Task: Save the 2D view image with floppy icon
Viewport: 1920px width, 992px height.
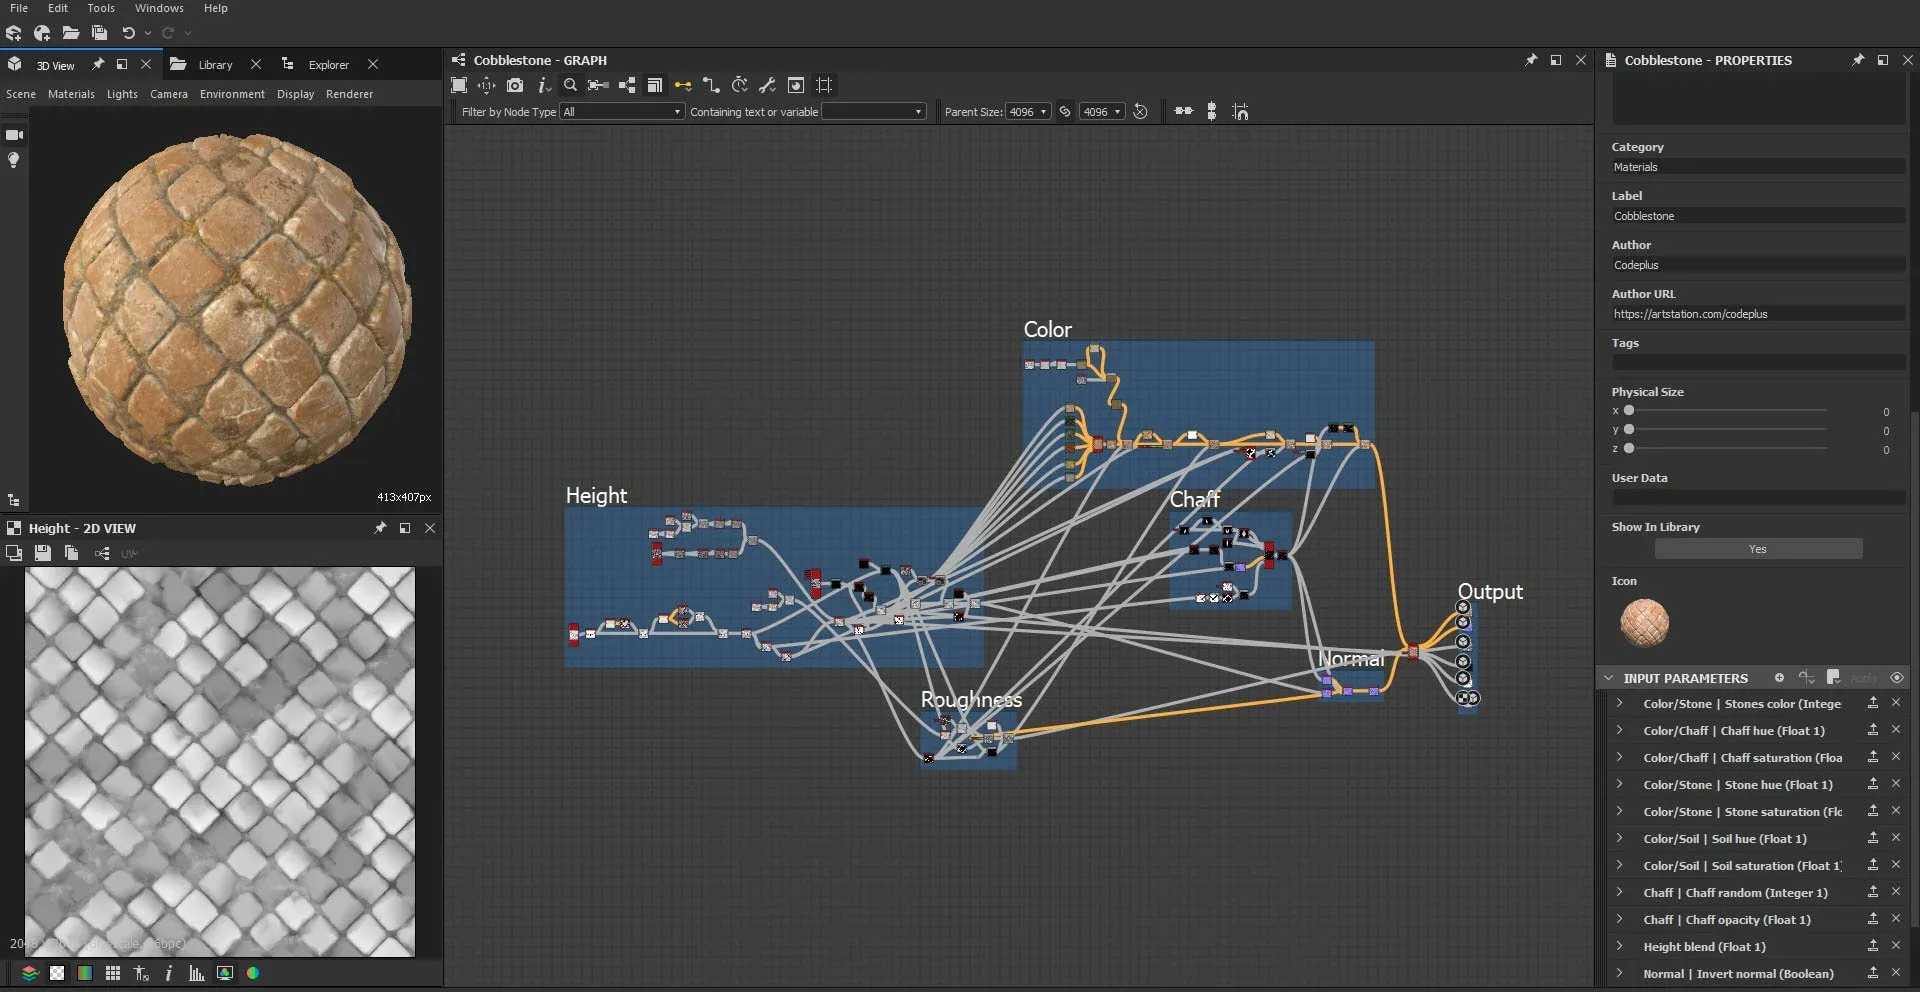Action: click(x=42, y=553)
